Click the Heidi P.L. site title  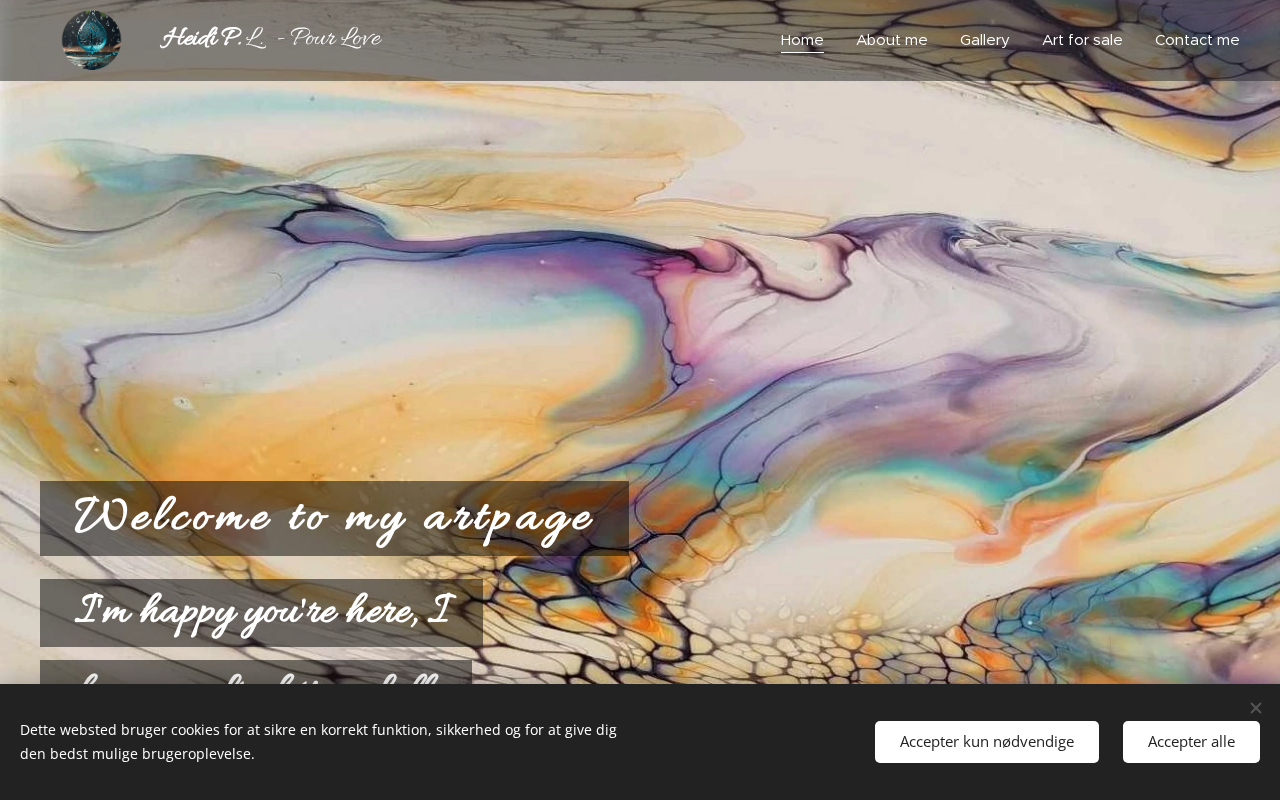(213, 39)
